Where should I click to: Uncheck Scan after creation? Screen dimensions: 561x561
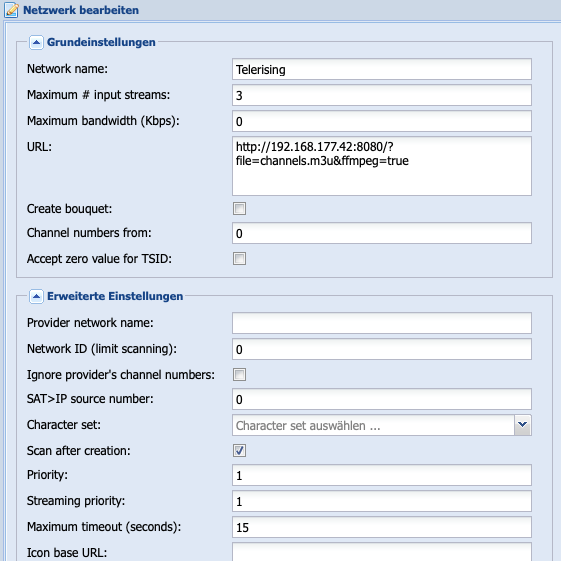tap(239, 450)
